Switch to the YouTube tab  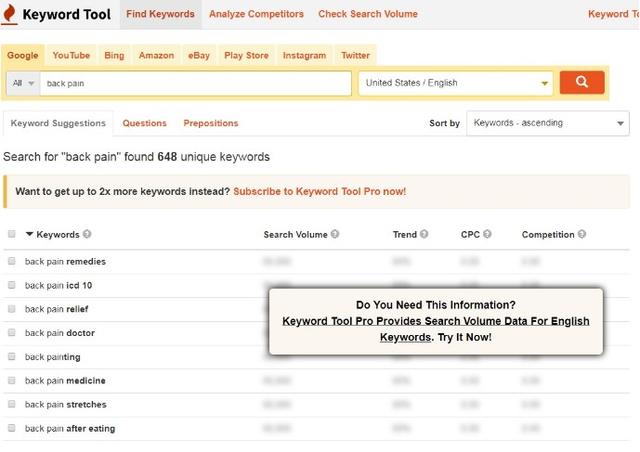pos(71,56)
